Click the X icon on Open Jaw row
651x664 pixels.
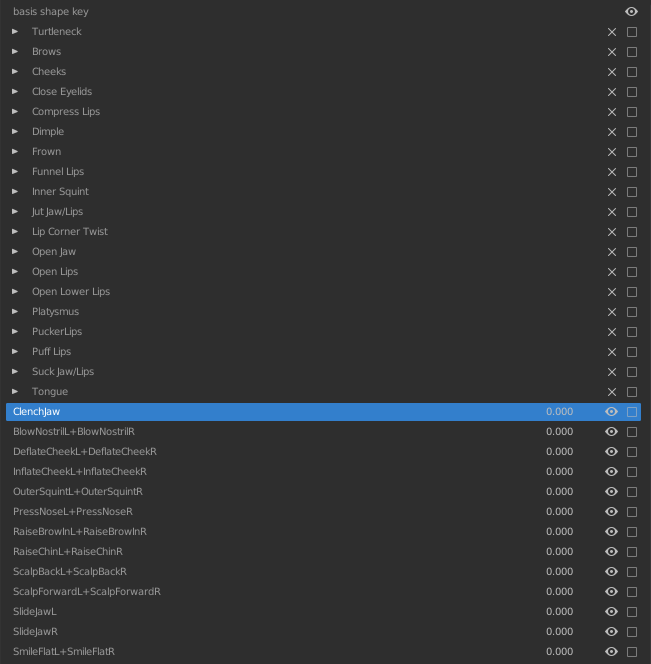click(612, 252)
